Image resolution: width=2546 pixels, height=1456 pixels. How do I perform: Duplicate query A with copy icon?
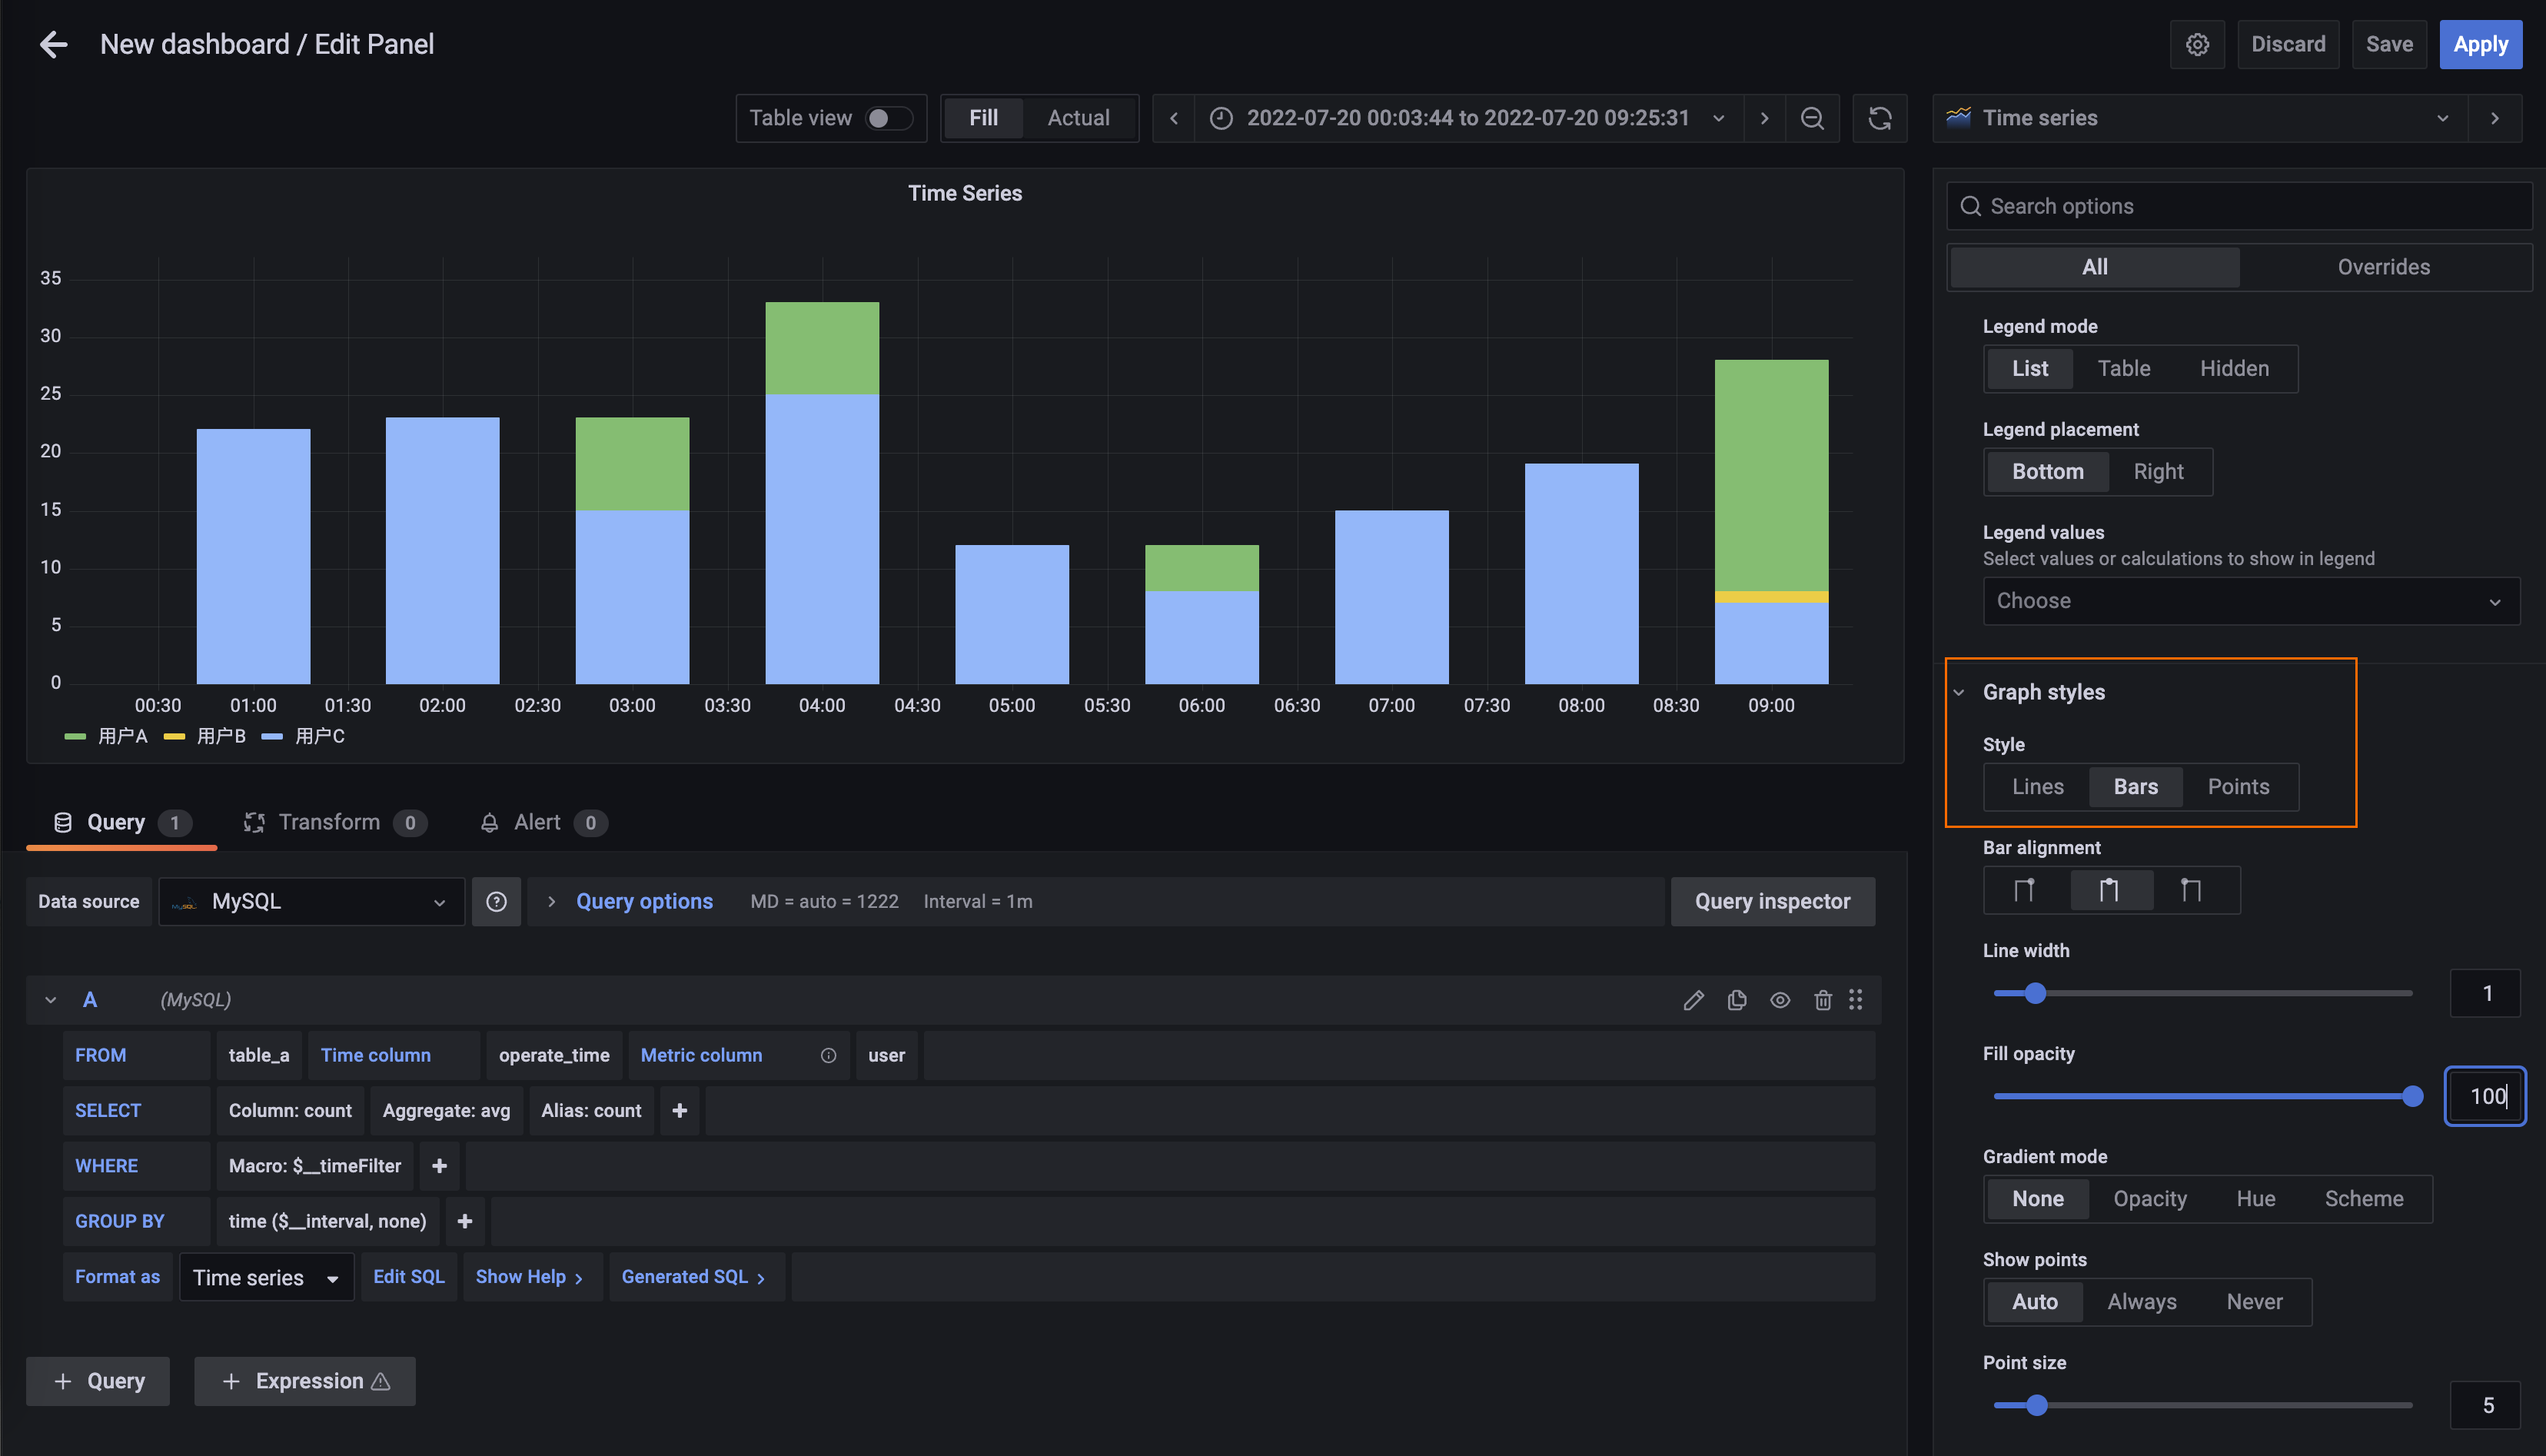(1737, 1000)
